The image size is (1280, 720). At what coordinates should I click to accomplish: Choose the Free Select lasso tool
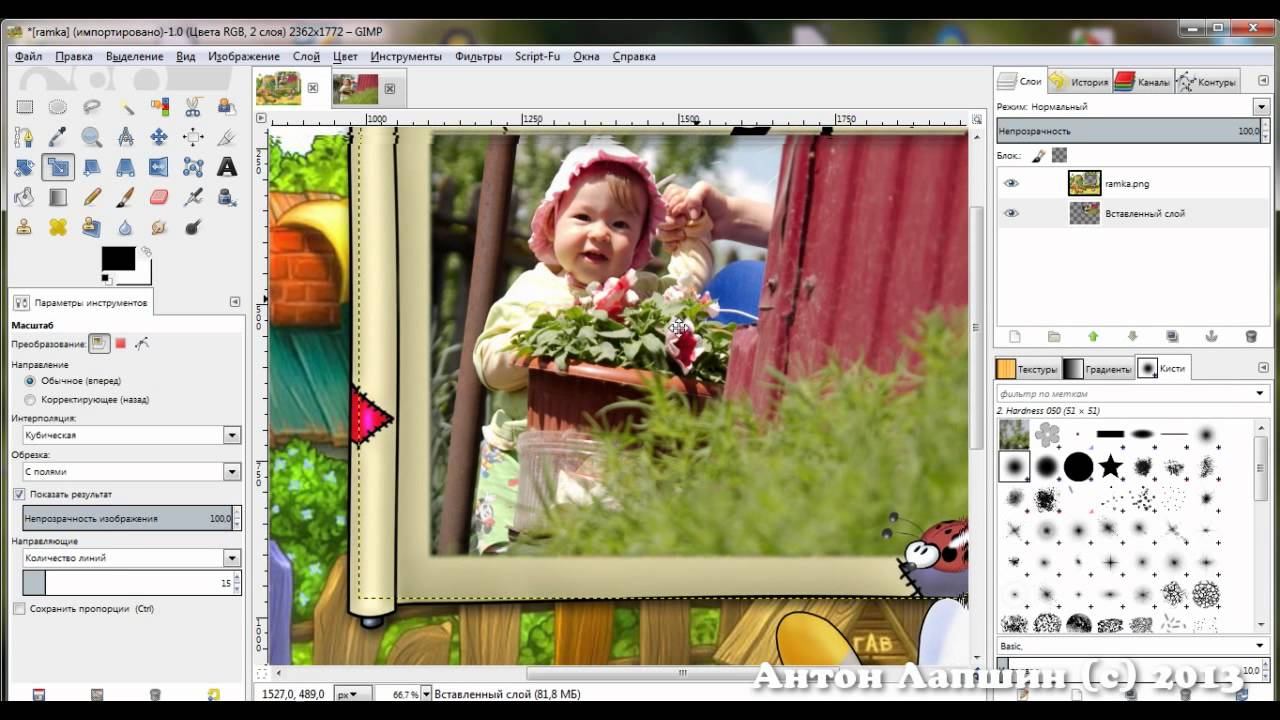92,107
